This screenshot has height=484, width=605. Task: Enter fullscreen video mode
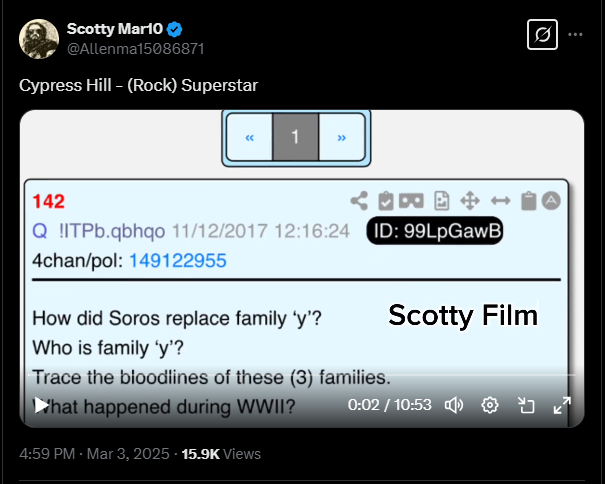tap(562, 405)
